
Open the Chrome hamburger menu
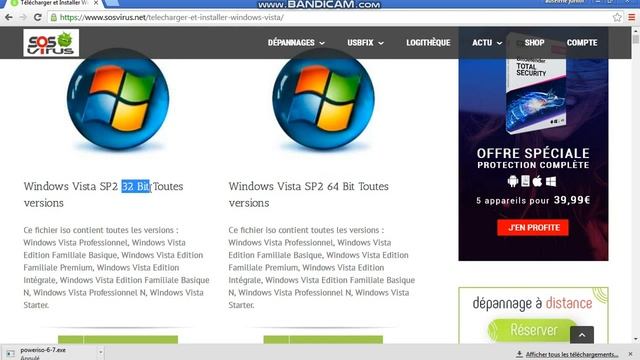coord(631,17)
